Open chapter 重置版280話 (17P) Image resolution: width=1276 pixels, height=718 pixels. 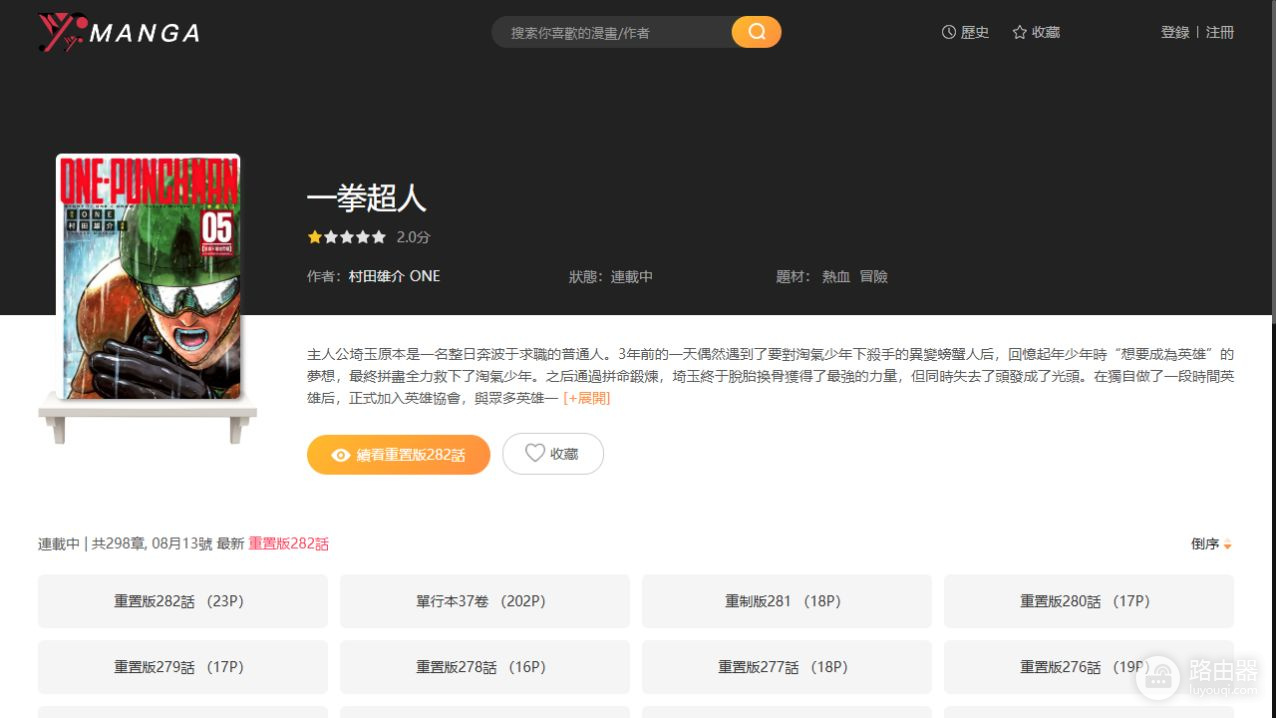1089,601
